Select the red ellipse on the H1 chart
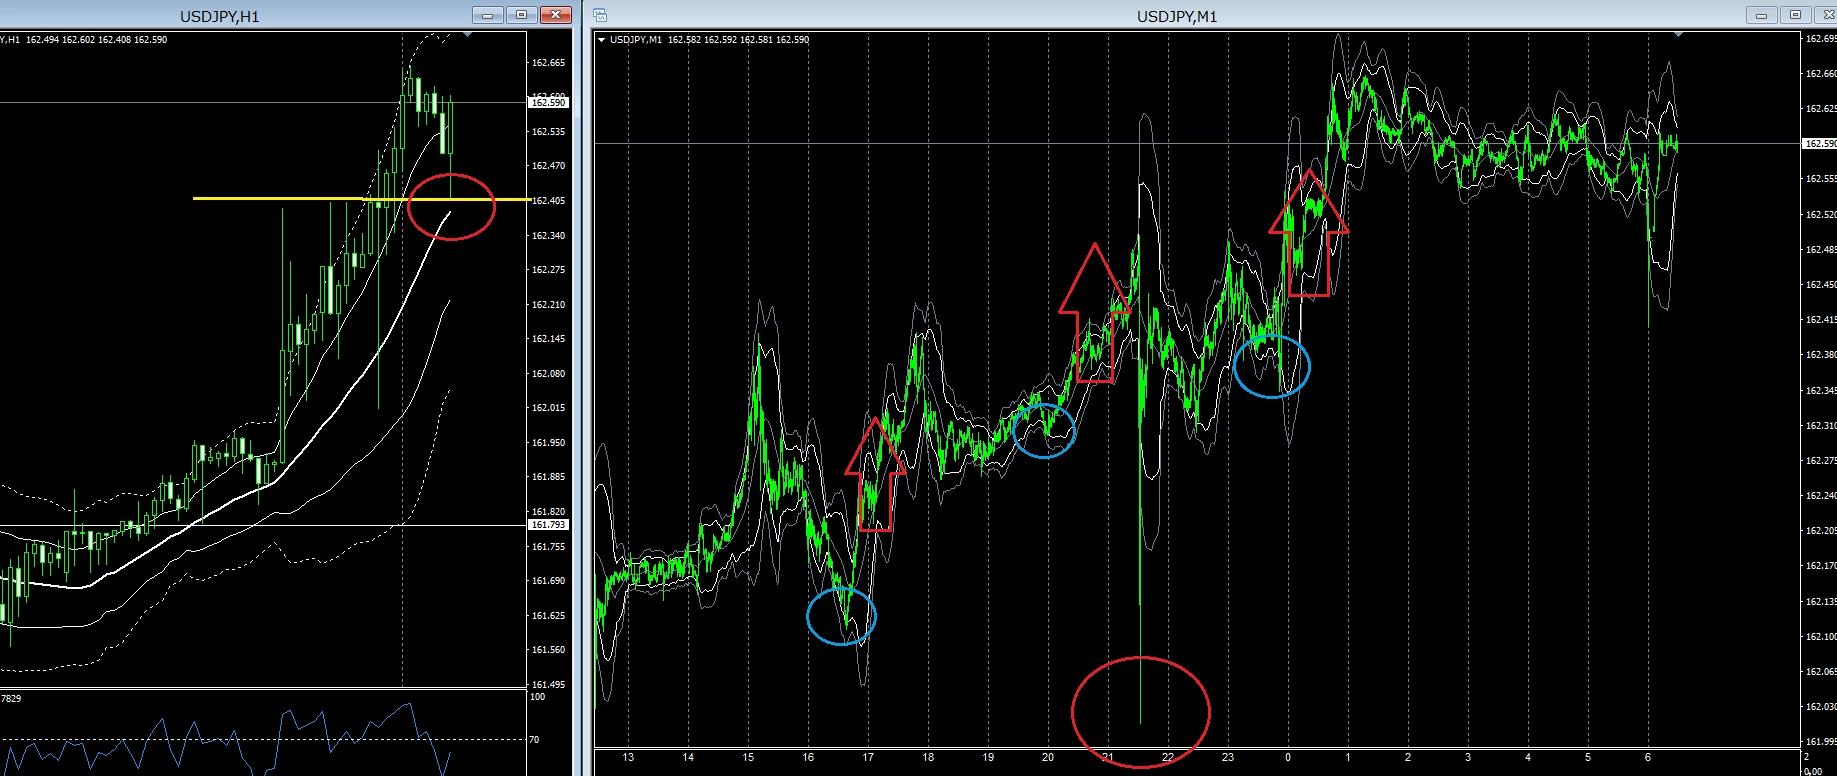 pyautogui.click(x=451, y=207)
